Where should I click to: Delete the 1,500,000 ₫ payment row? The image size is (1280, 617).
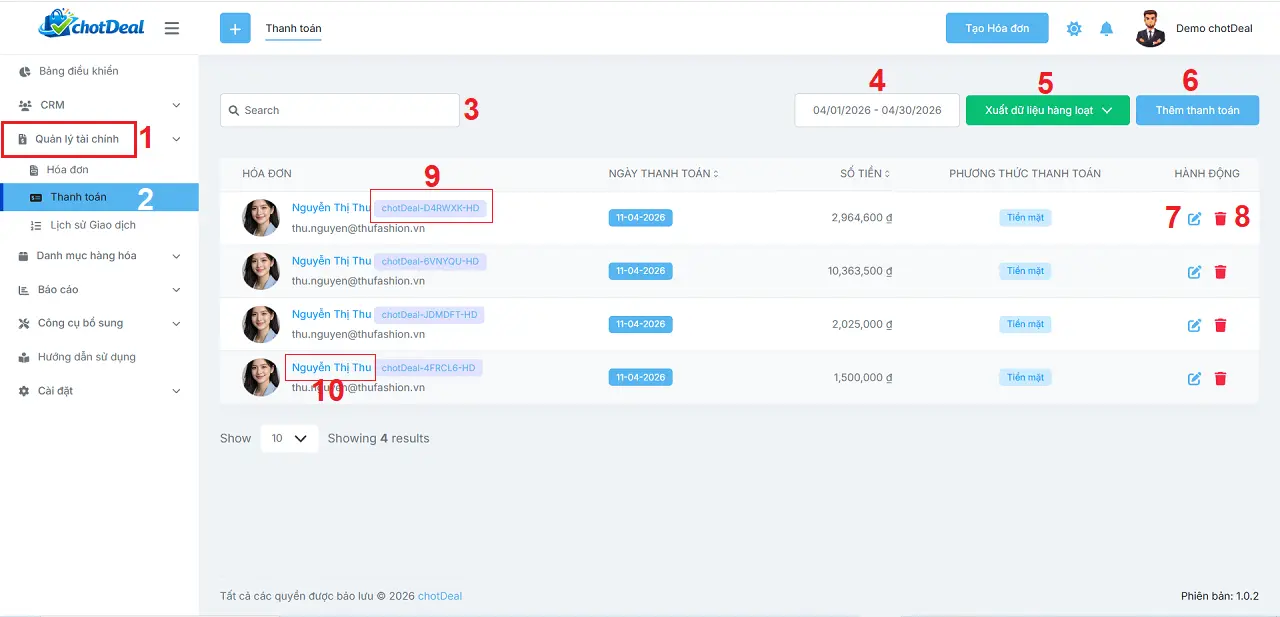click(1220, 379)
